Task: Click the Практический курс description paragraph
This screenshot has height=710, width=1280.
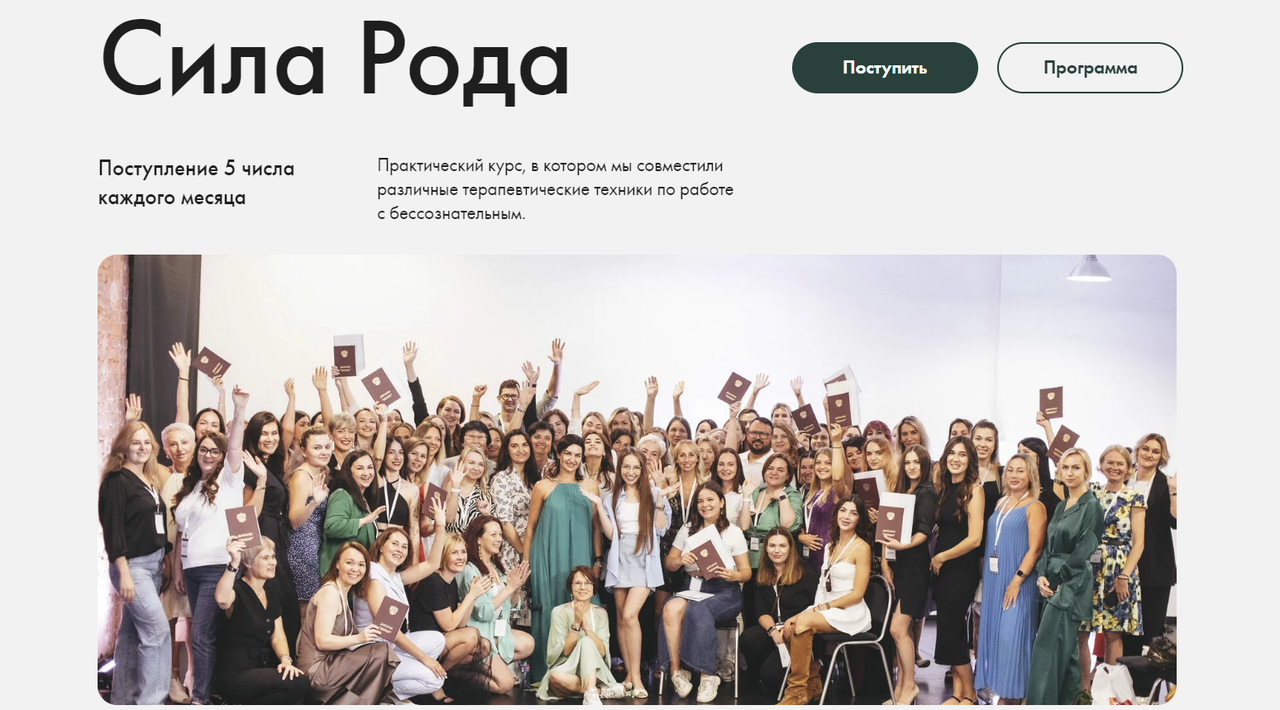Action: pos(556,189)
